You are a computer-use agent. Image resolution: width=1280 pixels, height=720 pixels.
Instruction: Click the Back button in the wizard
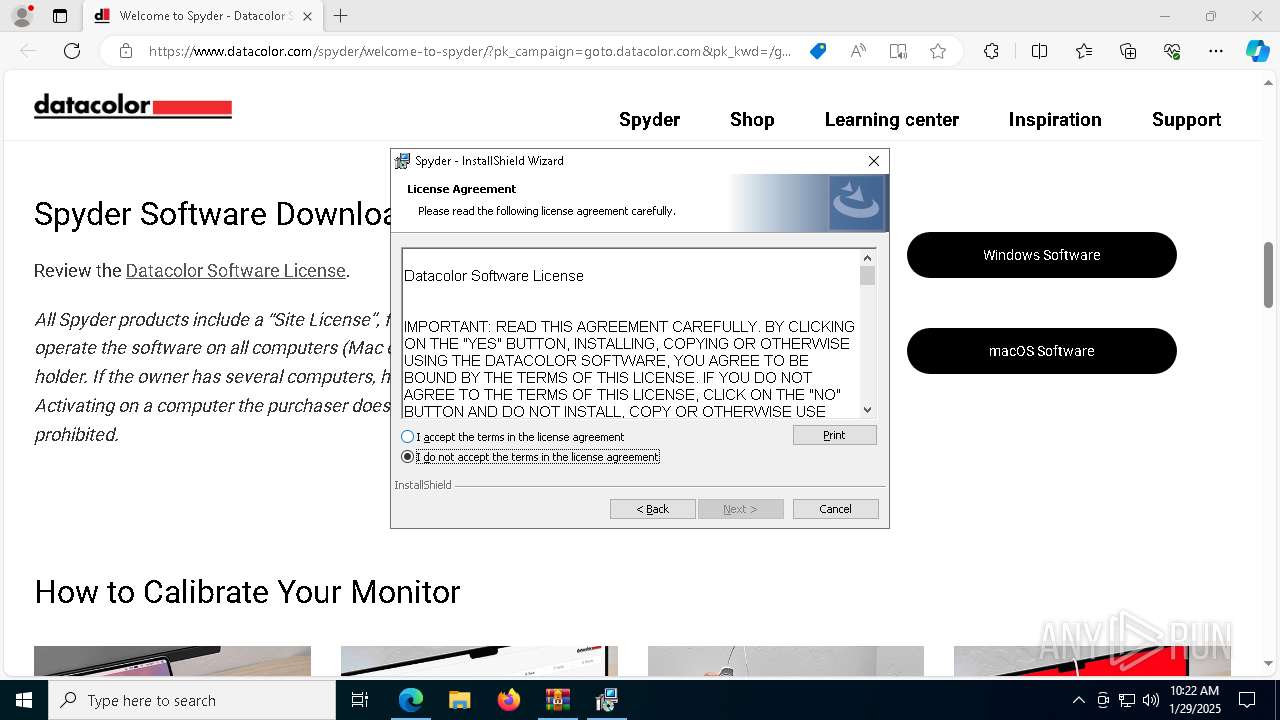click(652, 509)
